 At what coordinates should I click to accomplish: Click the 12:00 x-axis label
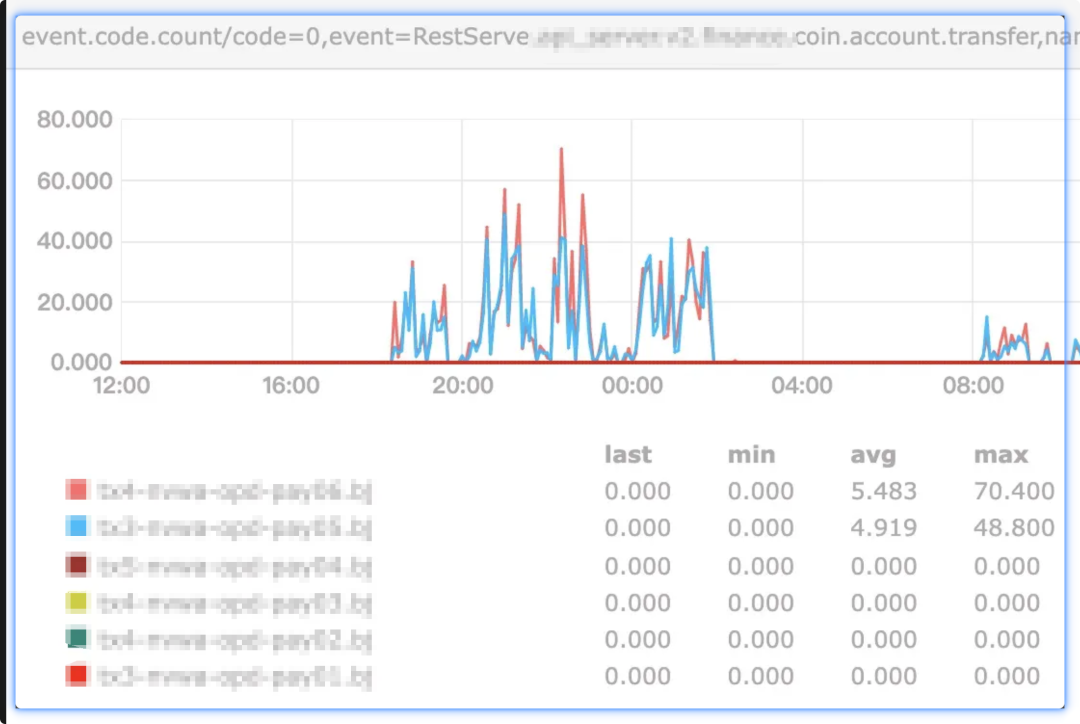coord(121,385)
